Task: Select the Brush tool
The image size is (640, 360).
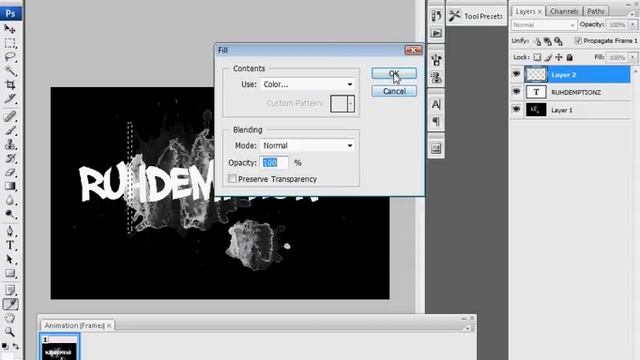Action: (10, 130)
